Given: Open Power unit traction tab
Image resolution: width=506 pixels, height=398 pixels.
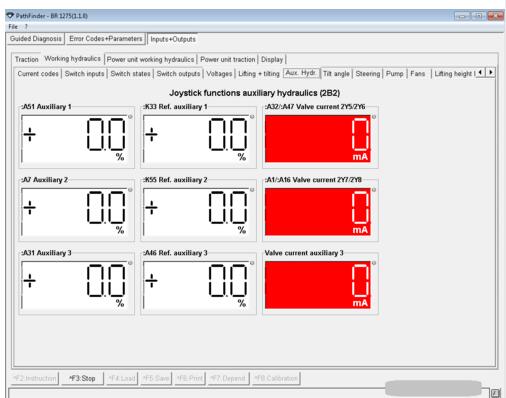Looking at the screenshot, I should 228,59.
